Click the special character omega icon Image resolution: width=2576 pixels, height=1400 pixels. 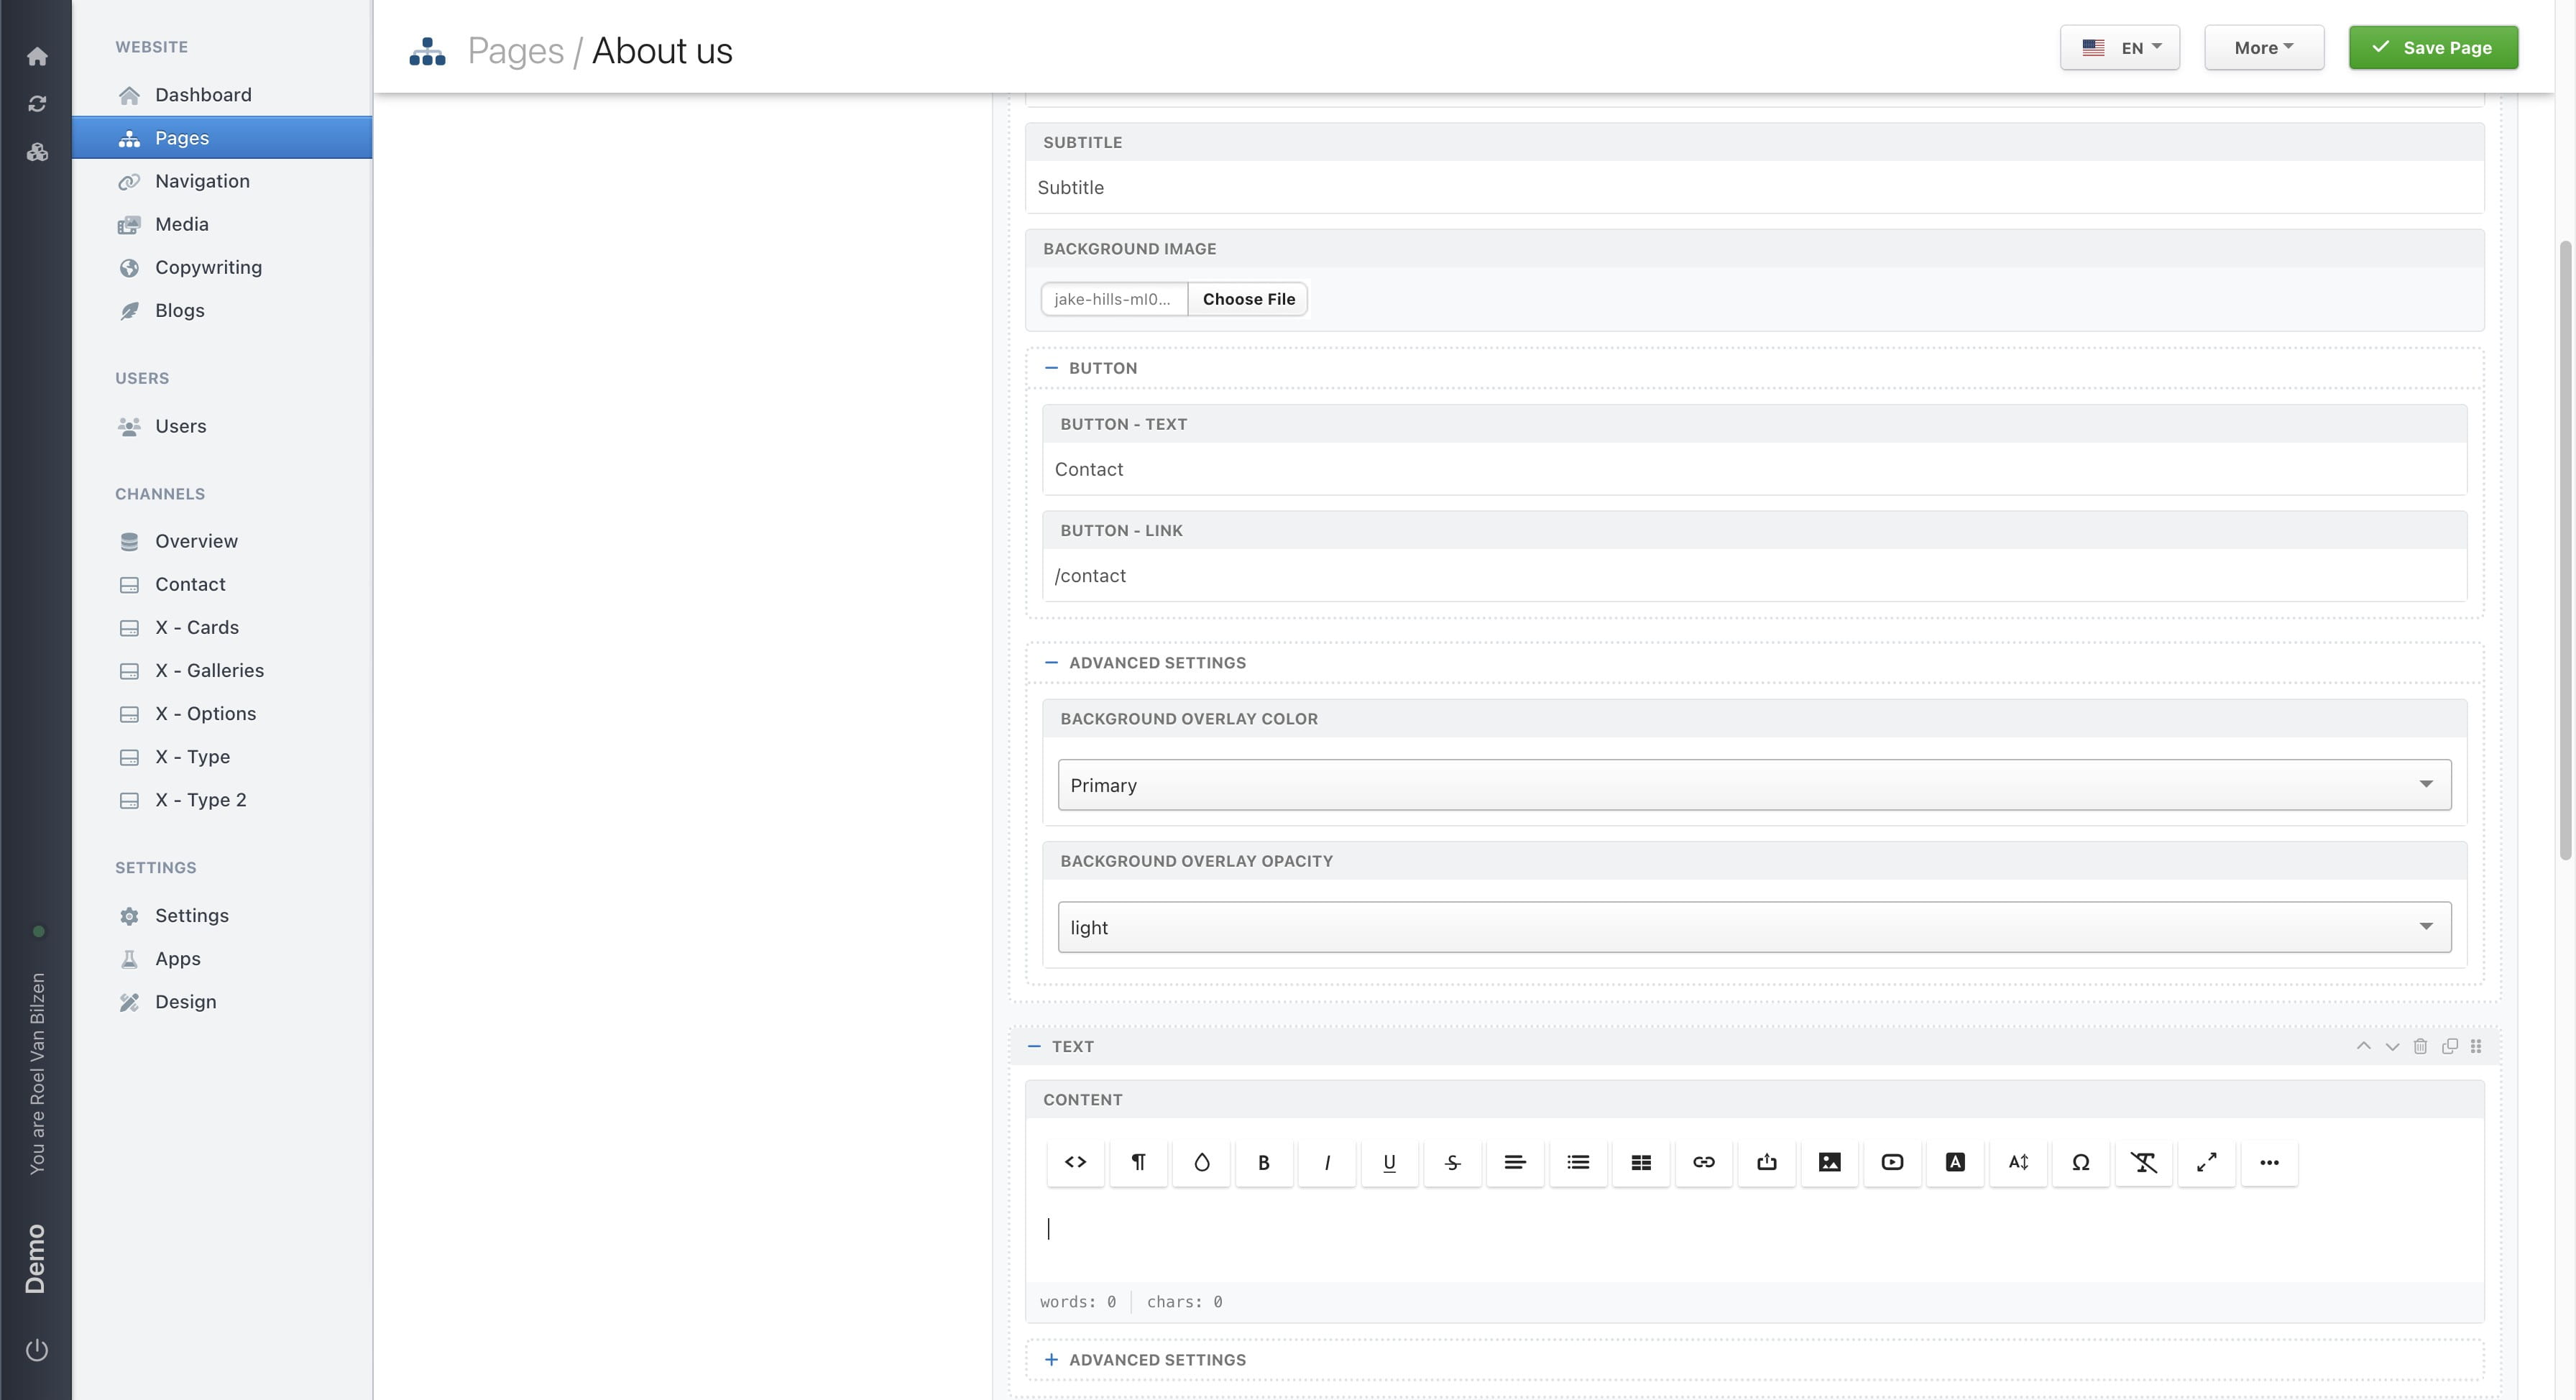pyautogui.click(x=2081, y=1162)
